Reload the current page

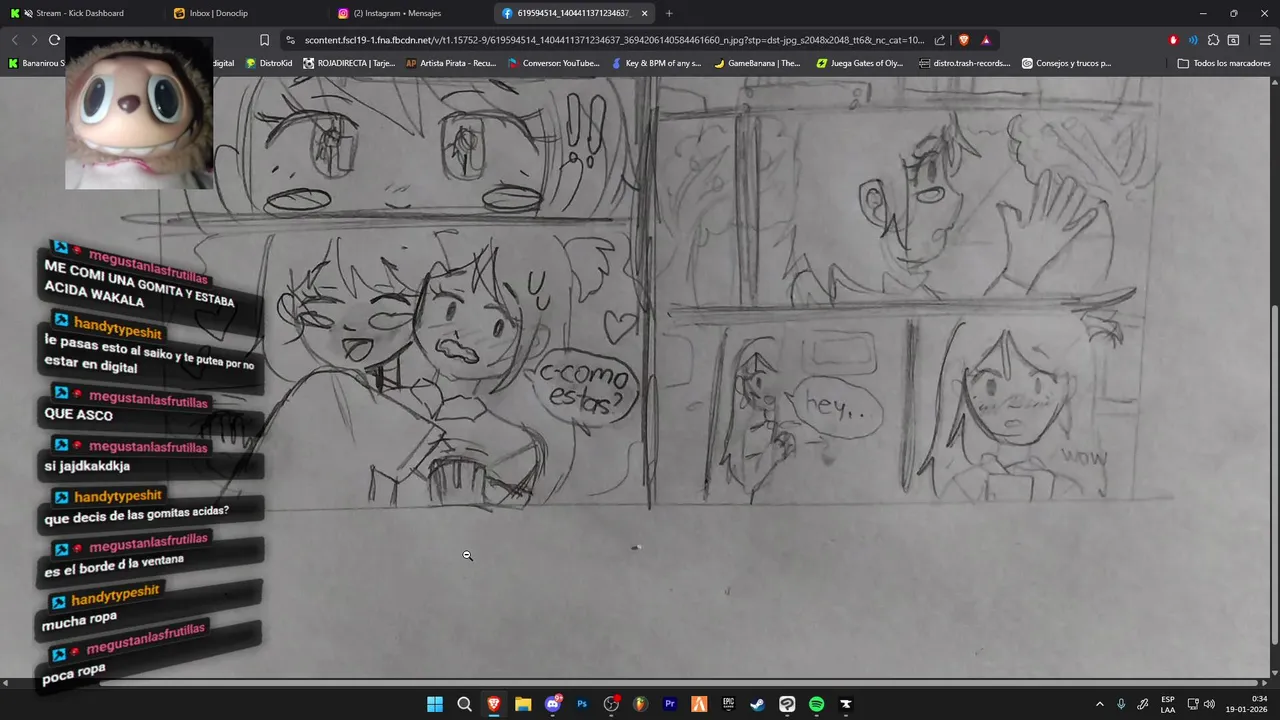(x=54, y=40)
